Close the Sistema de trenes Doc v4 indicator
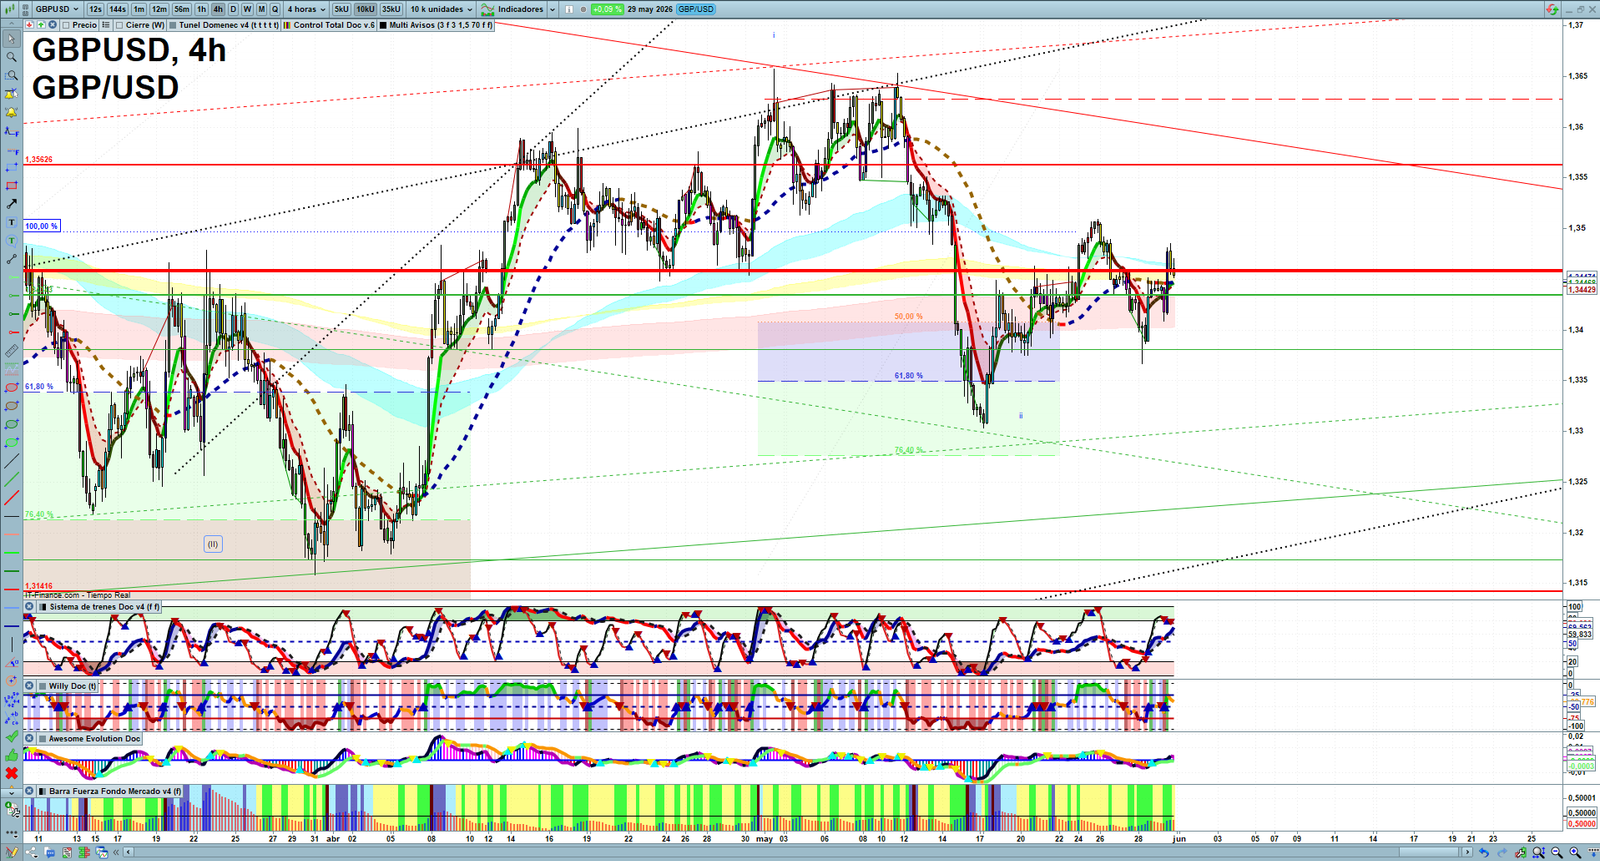Screen dimensions: 1600x861 30,607
